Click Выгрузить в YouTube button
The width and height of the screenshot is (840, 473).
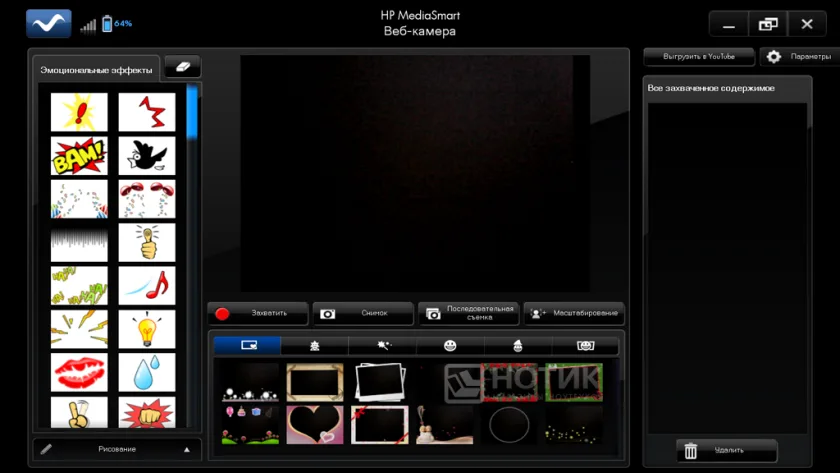[699, 56]
